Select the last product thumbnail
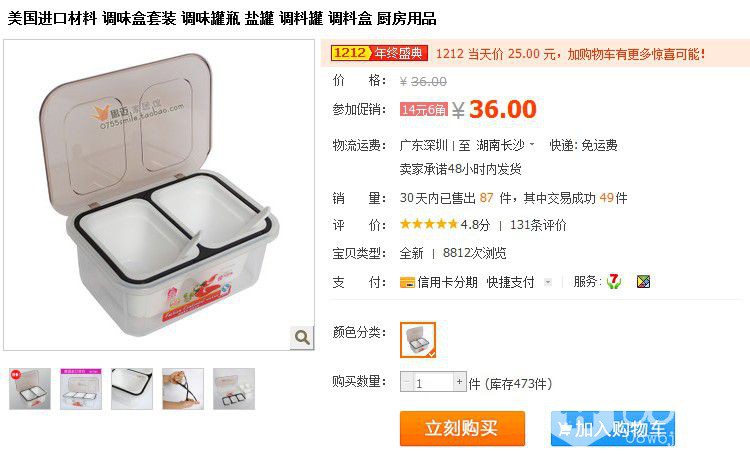The height and width of the screenshot is (454, 750). point(234,388)
